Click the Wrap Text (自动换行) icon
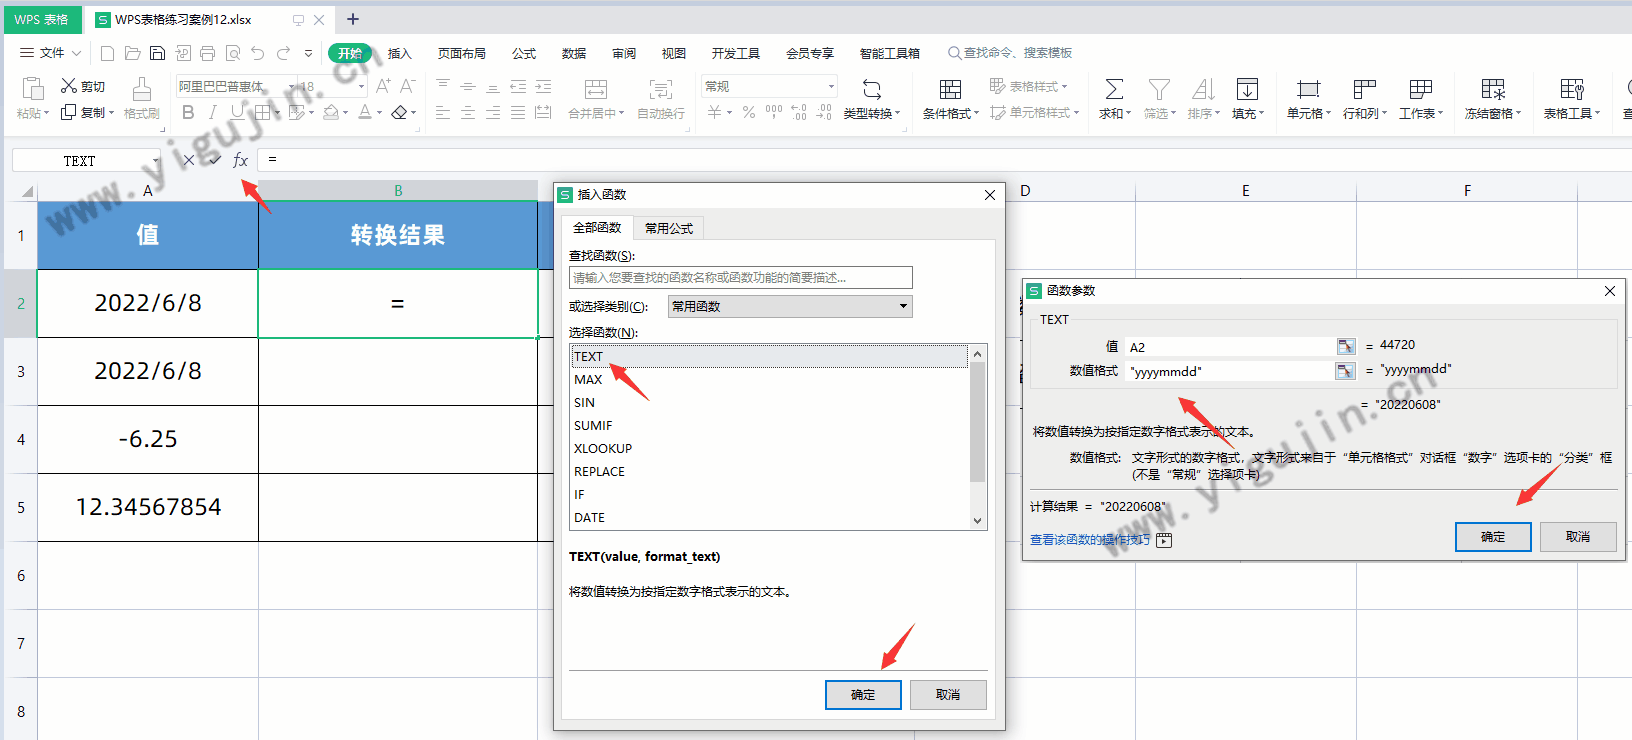 coord(660,89)
